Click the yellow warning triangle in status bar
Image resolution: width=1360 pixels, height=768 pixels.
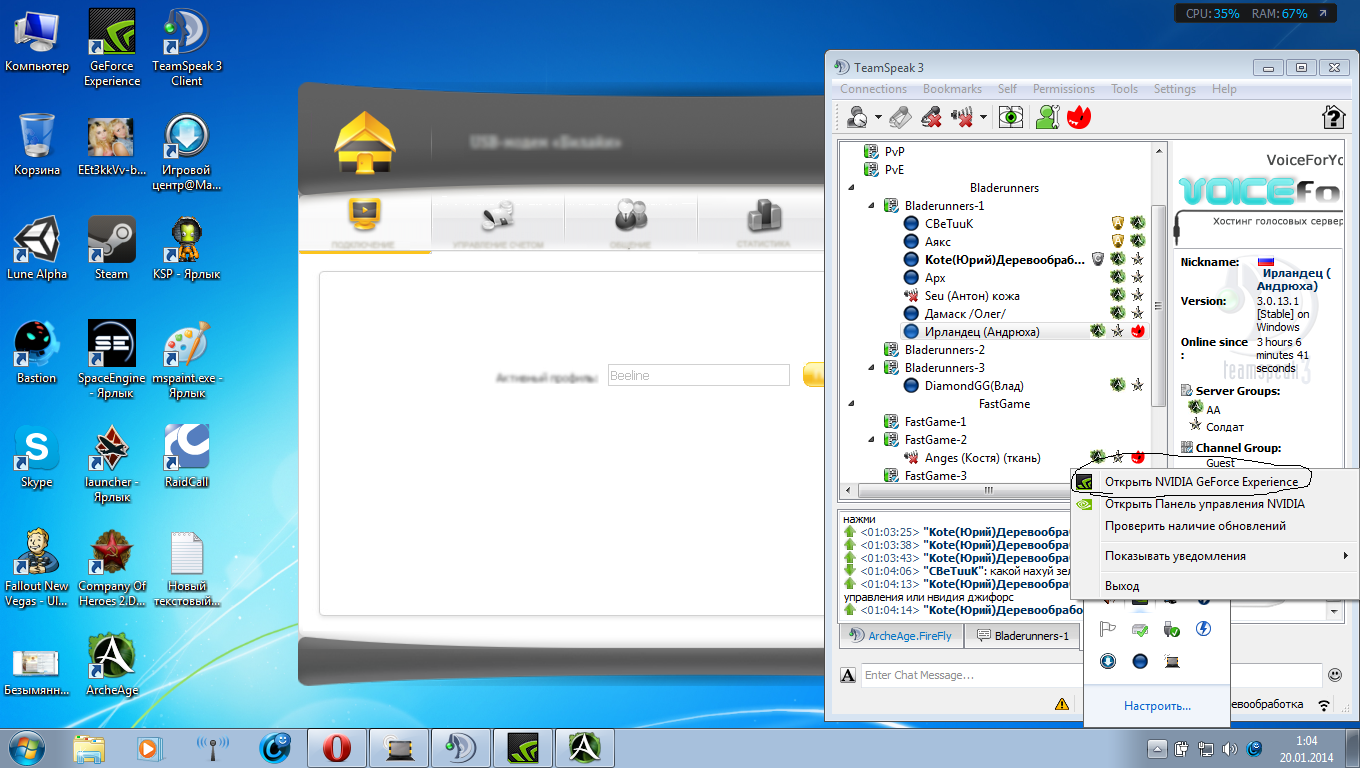coord(1062,704)
